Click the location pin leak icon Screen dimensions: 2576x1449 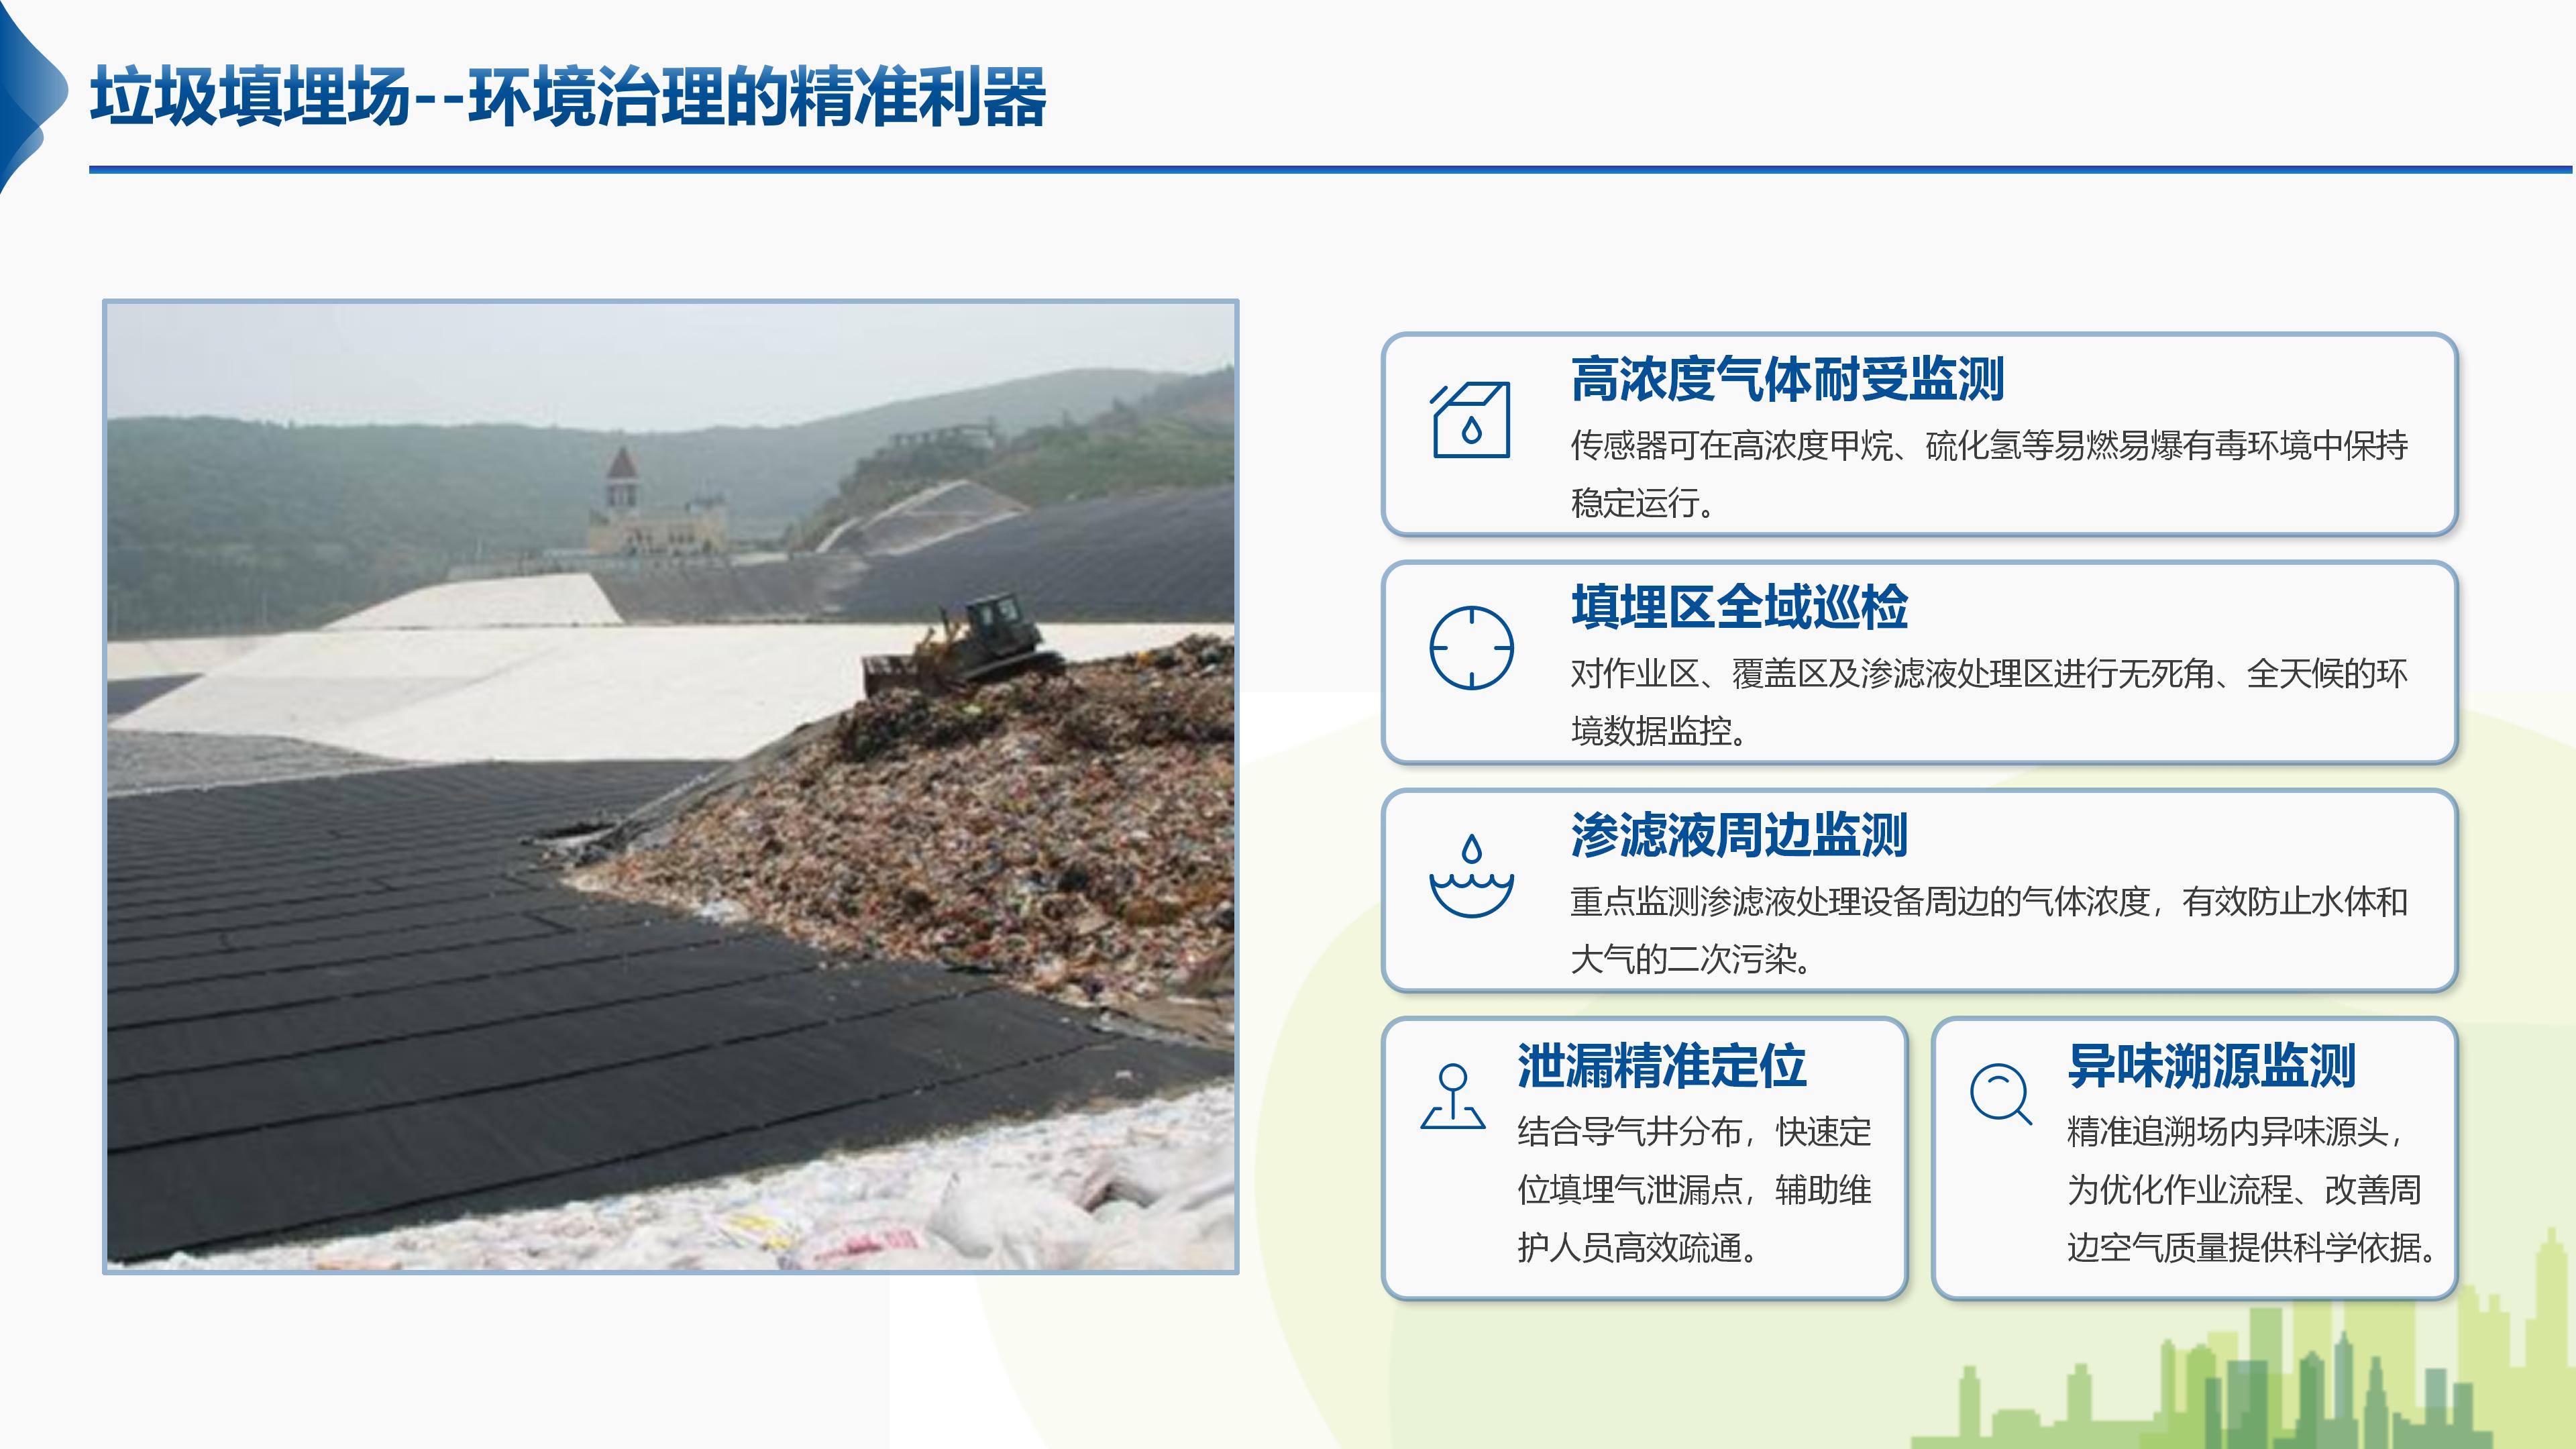pyautogui.click(x=1453, y=1097)
